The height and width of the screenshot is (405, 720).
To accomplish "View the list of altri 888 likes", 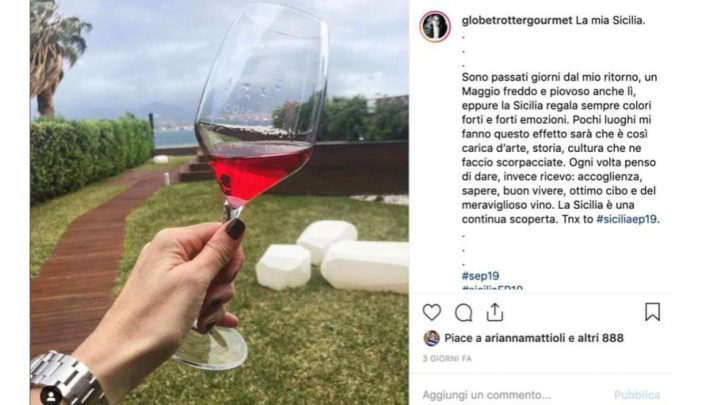I will point(600,338).
